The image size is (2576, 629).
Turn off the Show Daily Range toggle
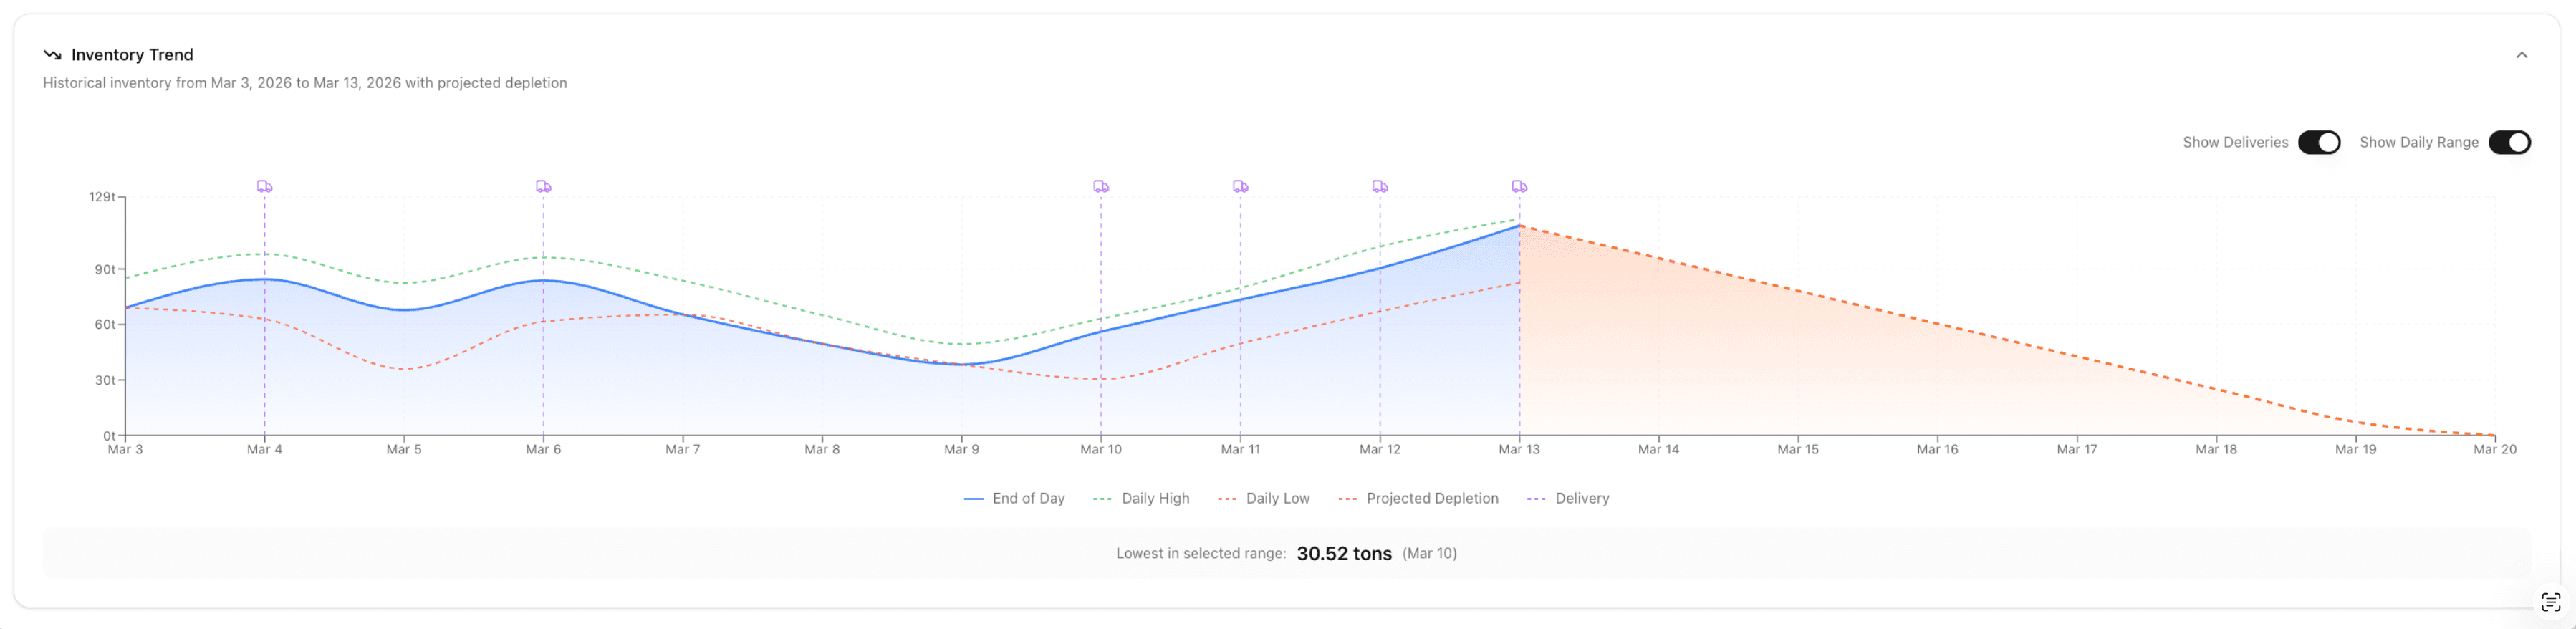2511,142
